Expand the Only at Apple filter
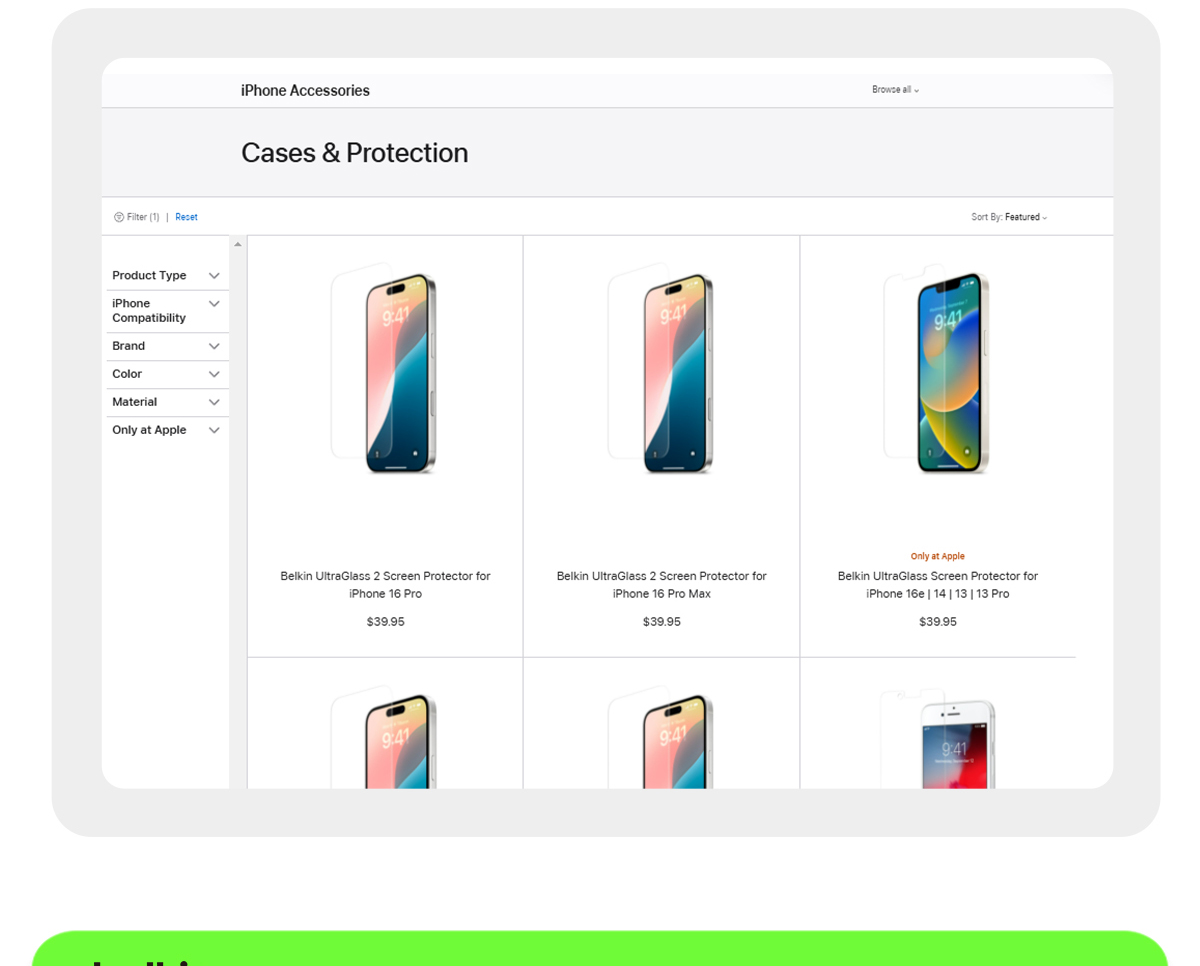 coord(167,430)
